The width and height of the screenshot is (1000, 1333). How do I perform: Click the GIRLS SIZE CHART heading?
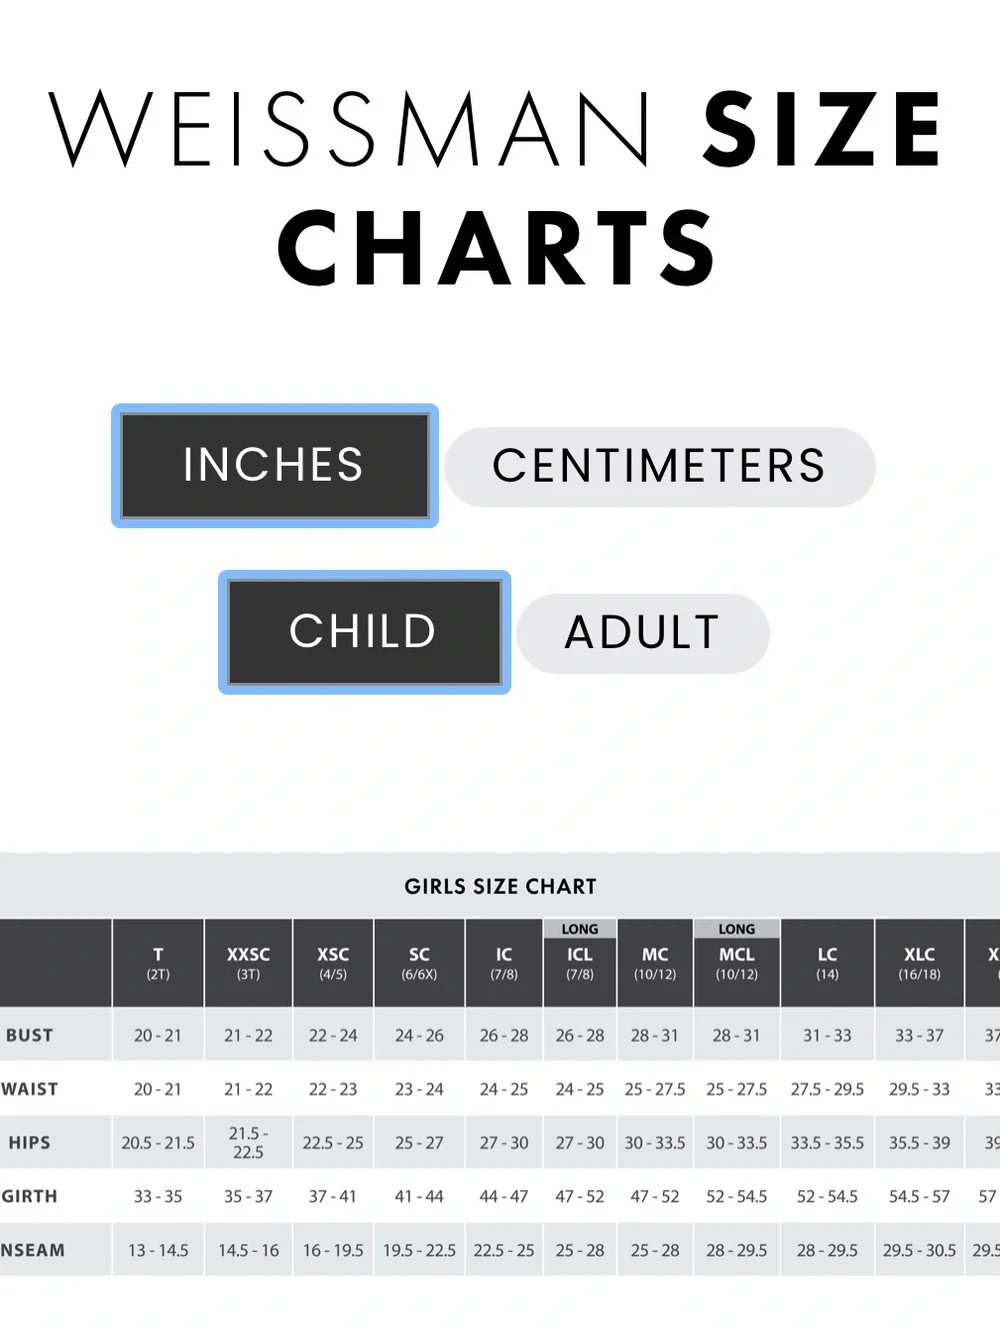500,886
